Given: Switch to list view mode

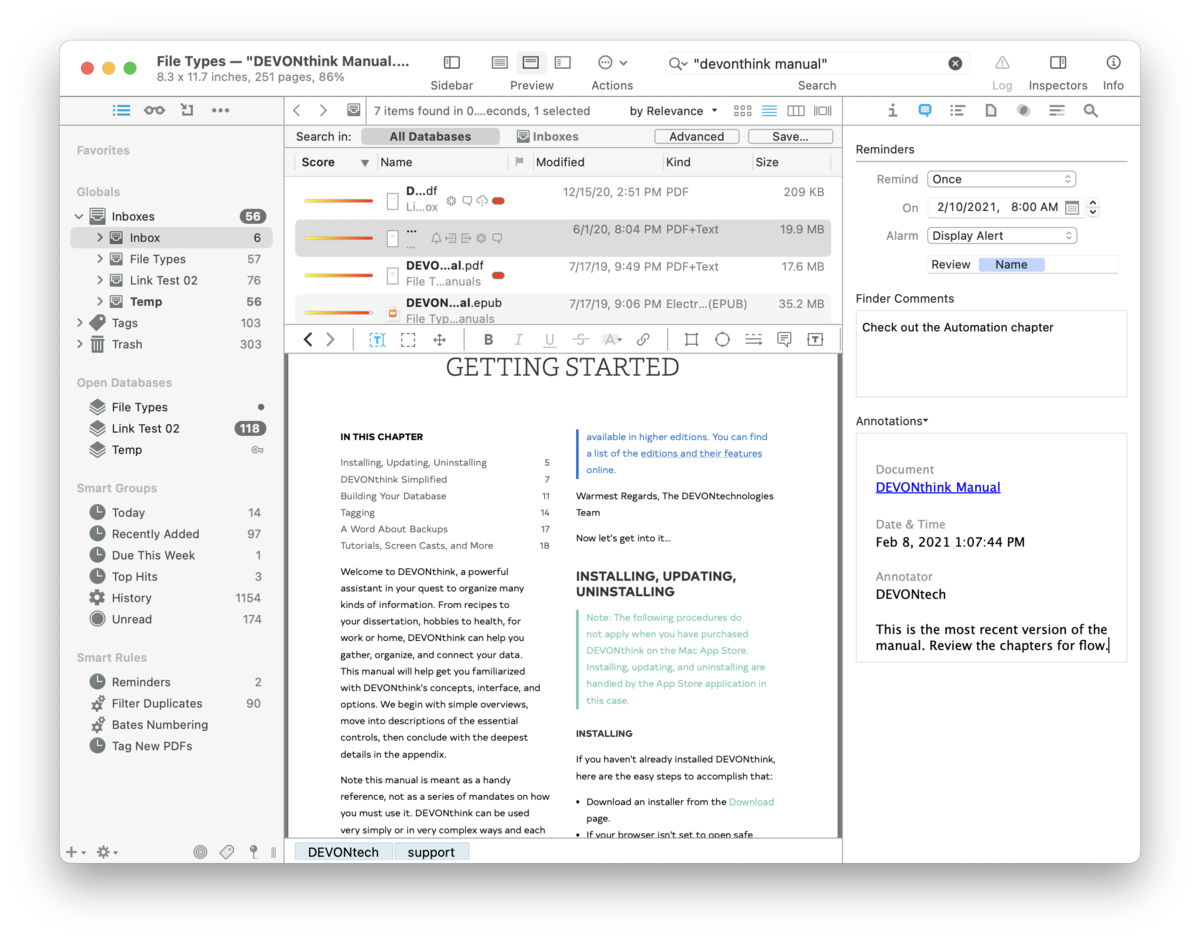Looking at the screenshot, I should [769, 111].
